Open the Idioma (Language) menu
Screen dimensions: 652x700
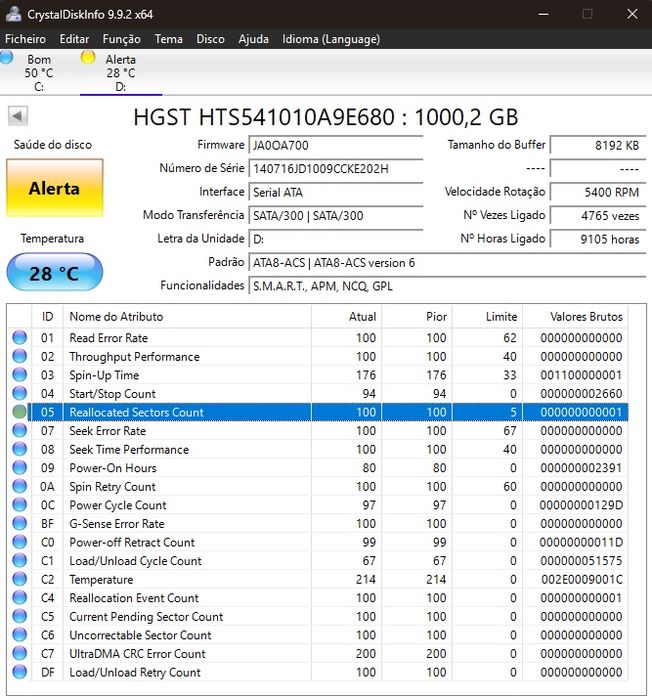[331, 39]
